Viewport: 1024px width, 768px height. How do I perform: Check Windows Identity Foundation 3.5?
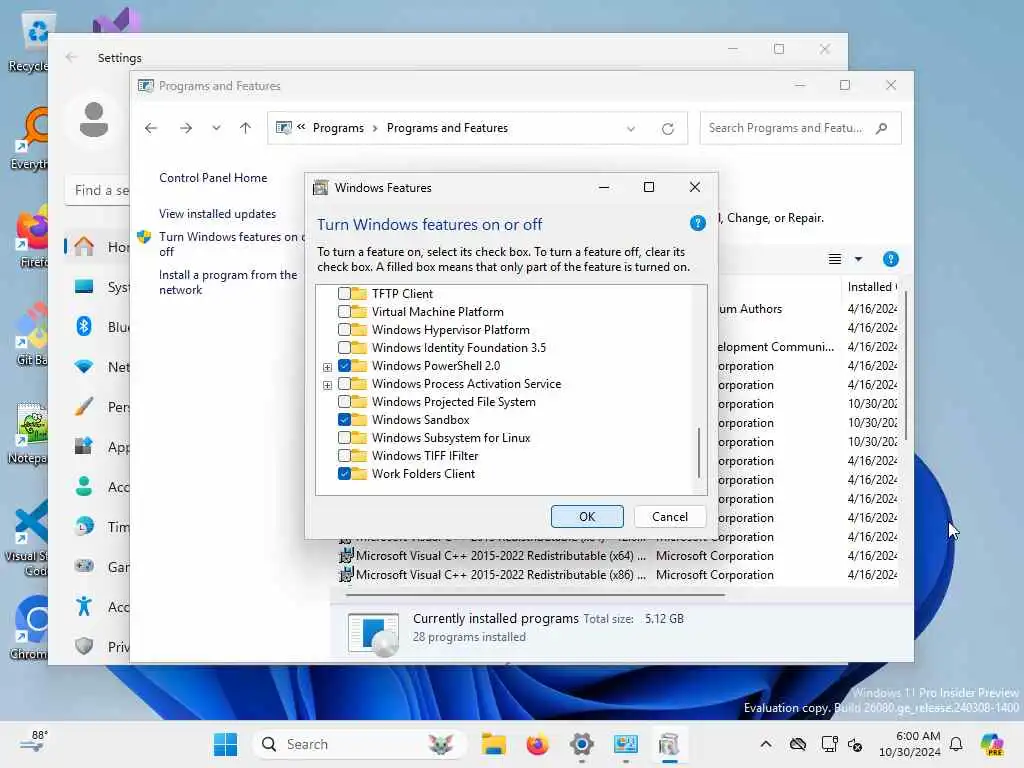pyautogui.click(x=344, y=348)
